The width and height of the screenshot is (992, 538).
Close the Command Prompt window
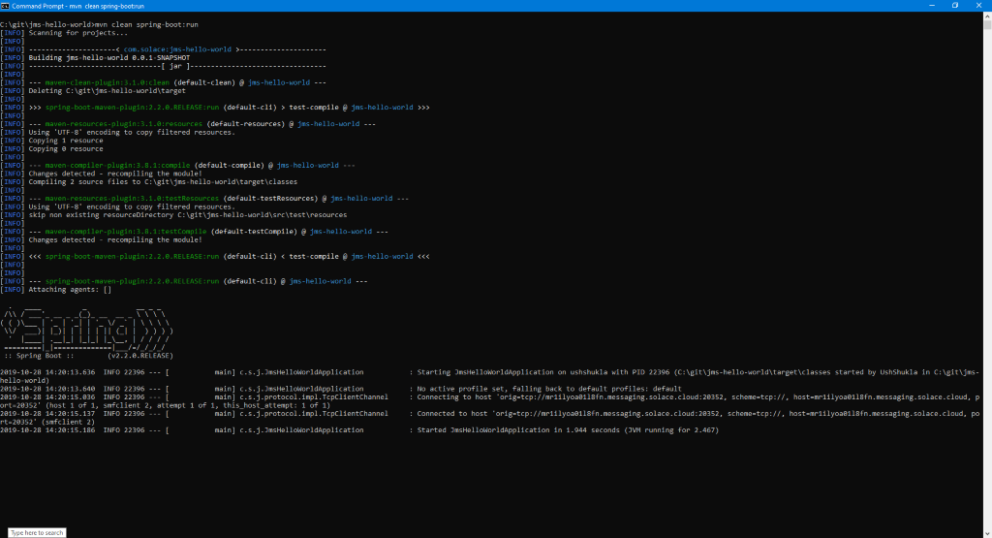(981, 5)
